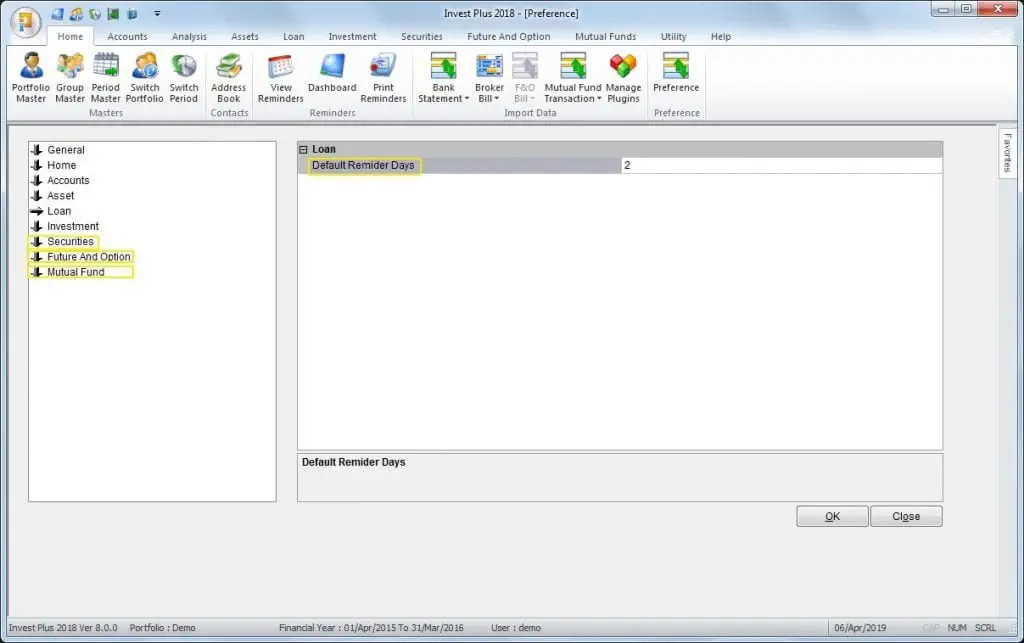The image size is (1024, 643).
Task: Open the Securities ribbon tab
Action: click(x=421, y=37)
